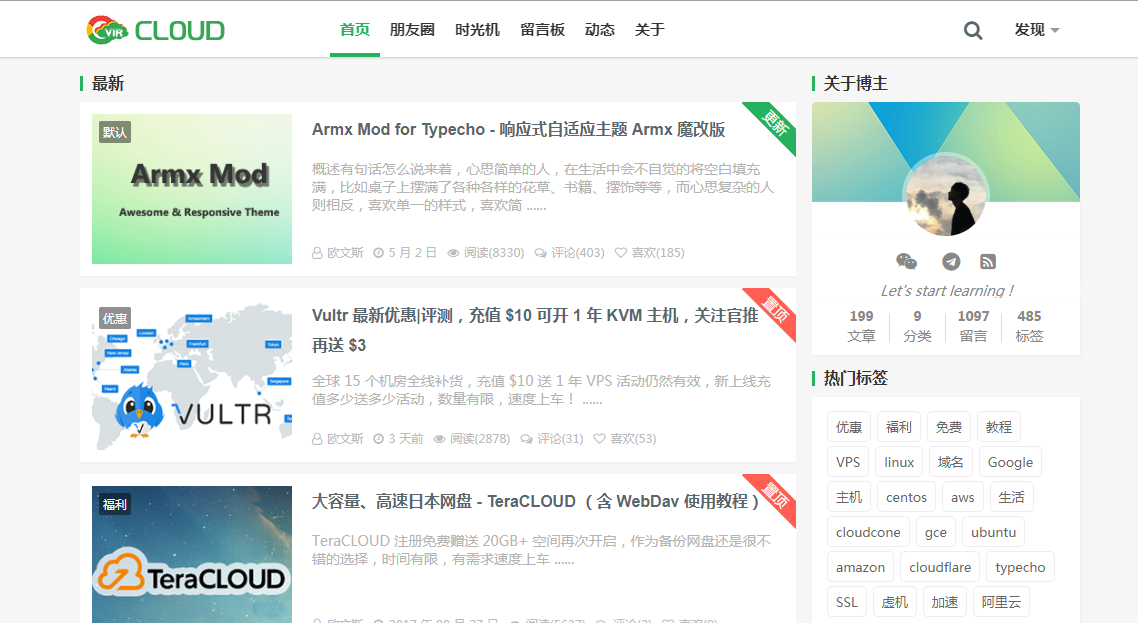Click the 3 天前 post time

click(398, 439)
